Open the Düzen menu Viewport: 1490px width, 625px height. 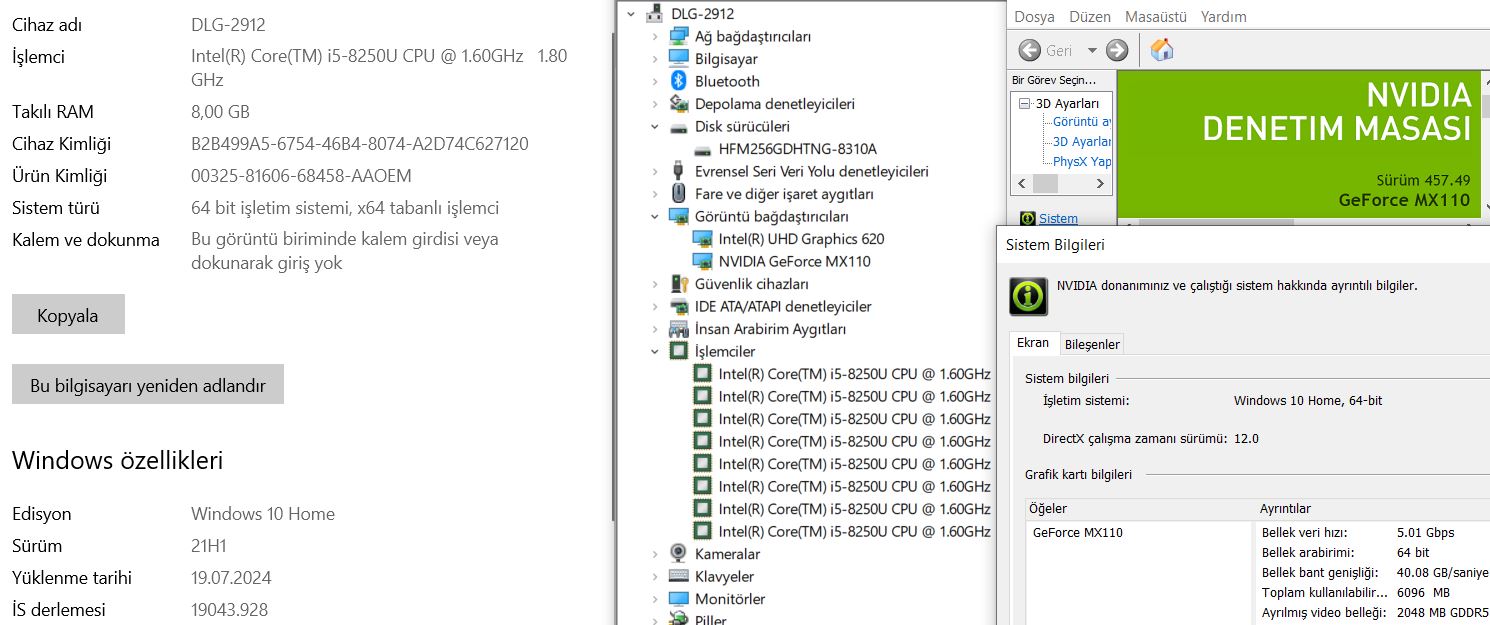[x=1090, y=17]
